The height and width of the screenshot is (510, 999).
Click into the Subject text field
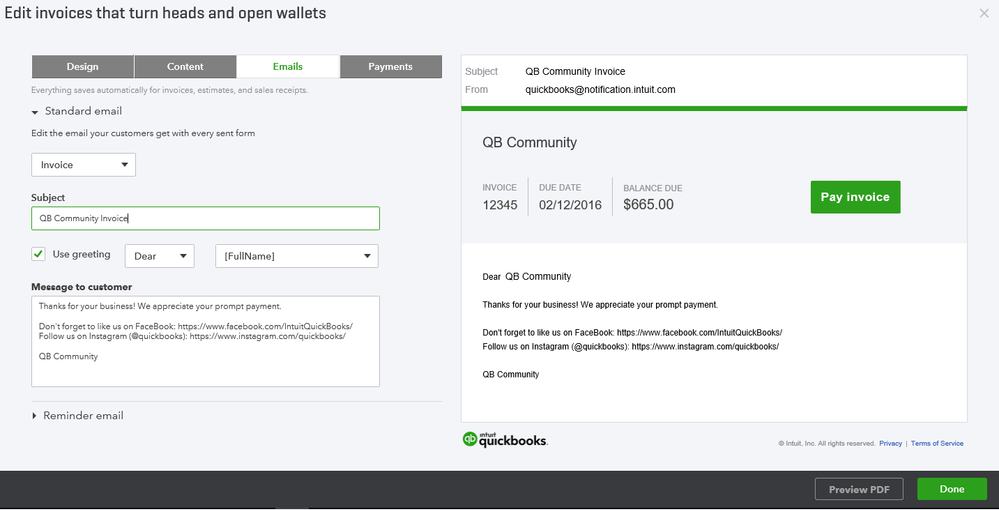(x=205, y=218)
